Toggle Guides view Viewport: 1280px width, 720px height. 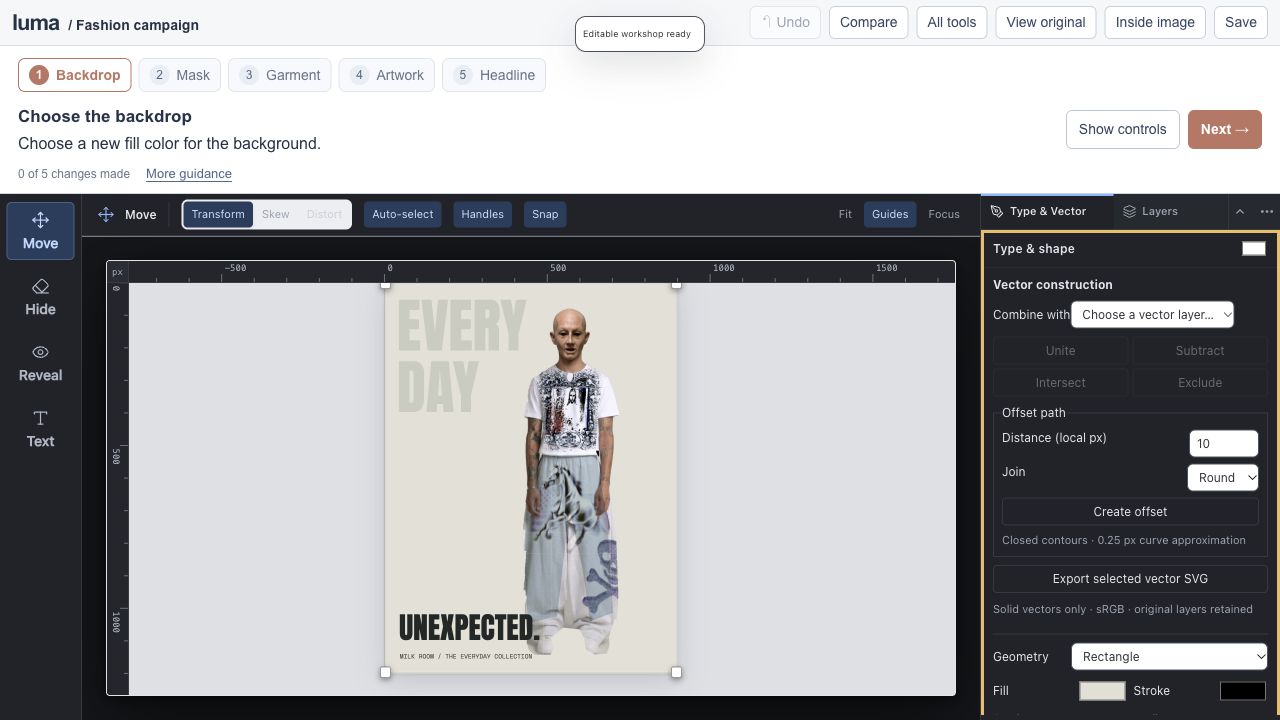[x=890, y=214]
